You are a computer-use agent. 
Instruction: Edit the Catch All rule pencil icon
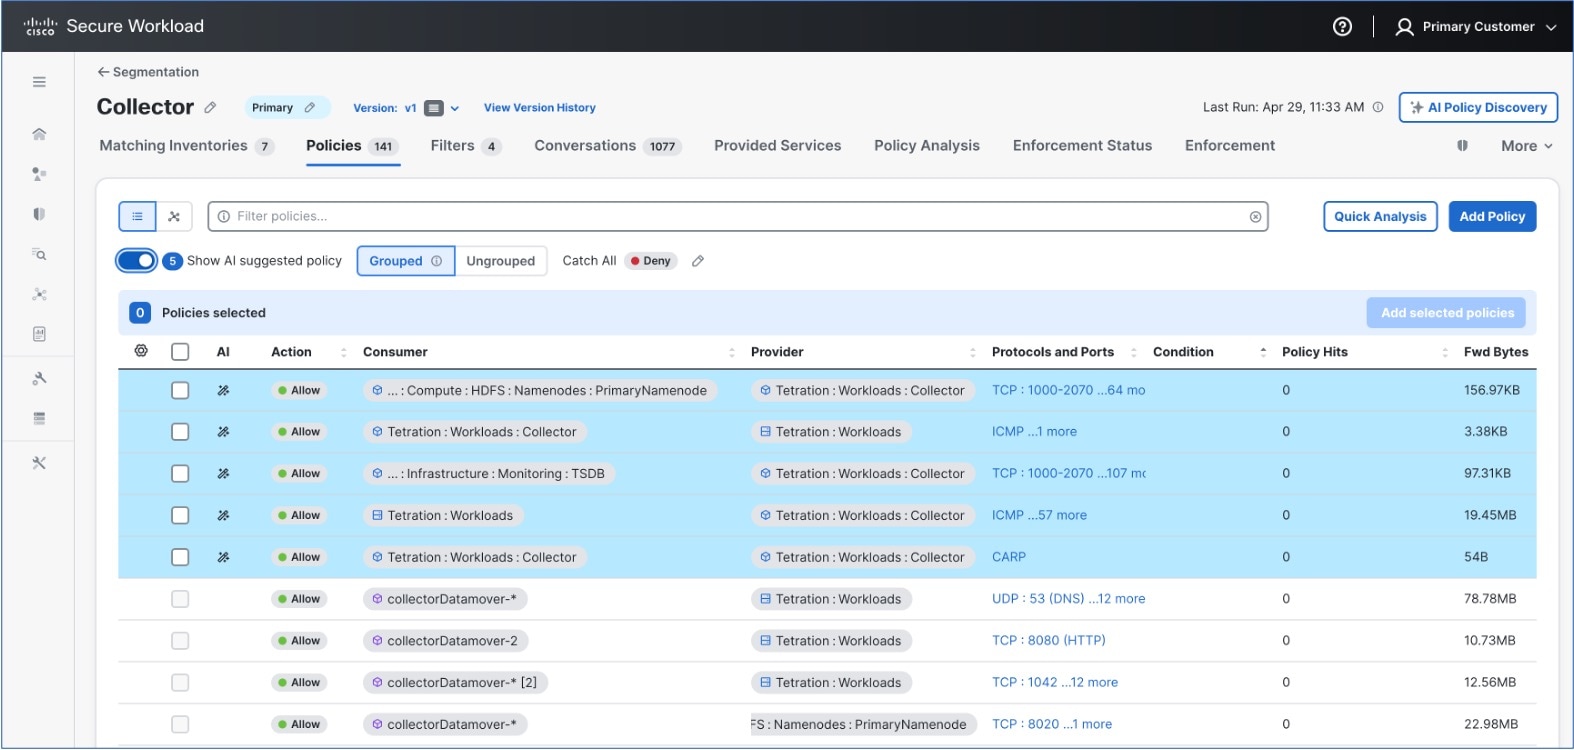[x=698, y=261]
